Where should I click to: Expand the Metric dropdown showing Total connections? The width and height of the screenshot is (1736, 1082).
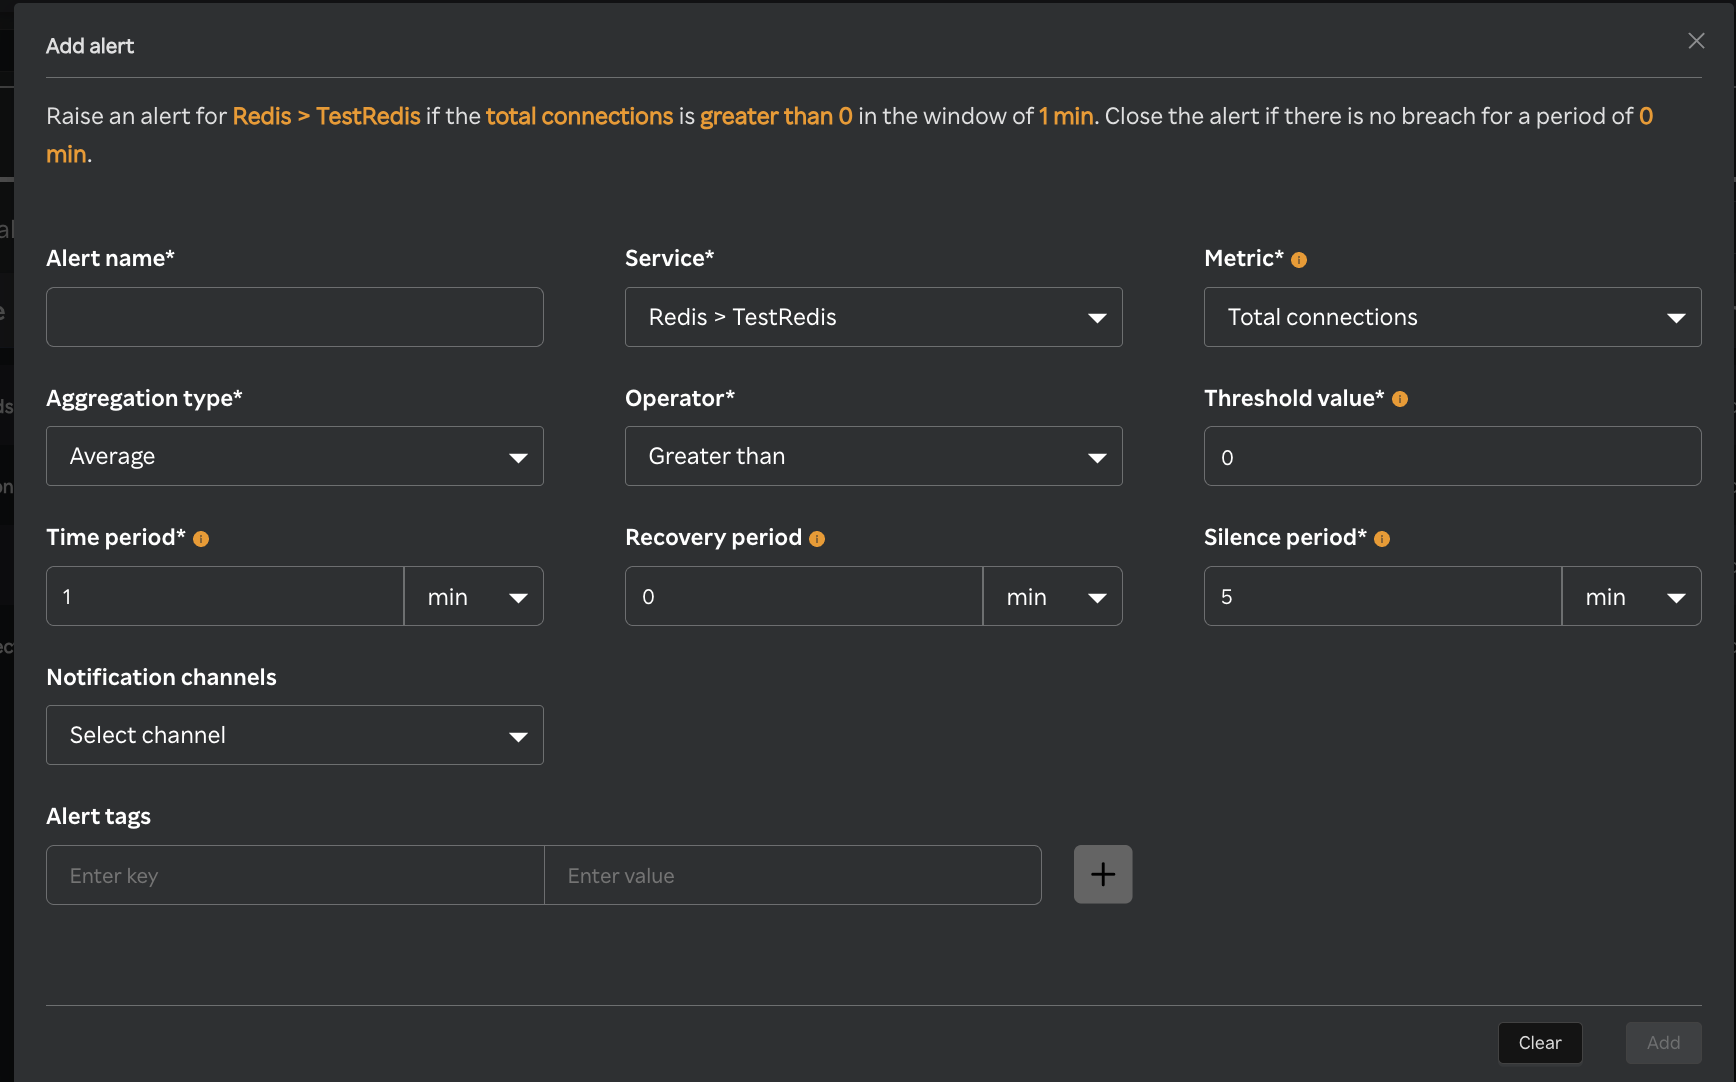[1452, 317]
